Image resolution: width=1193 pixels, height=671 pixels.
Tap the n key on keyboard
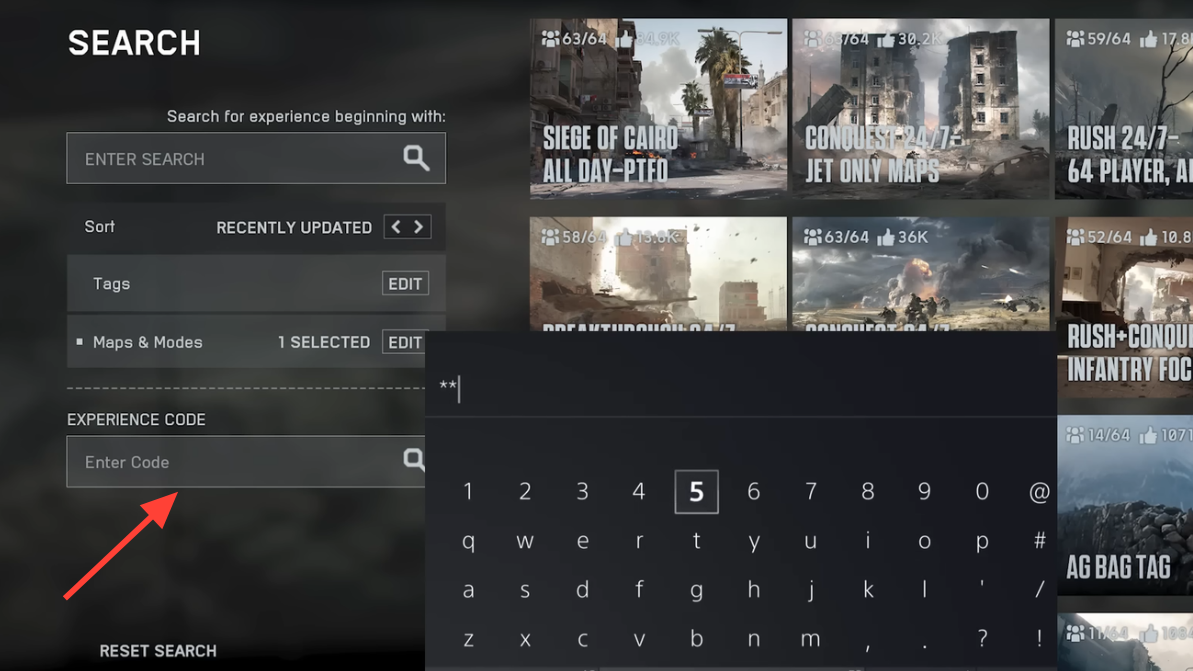753,639
